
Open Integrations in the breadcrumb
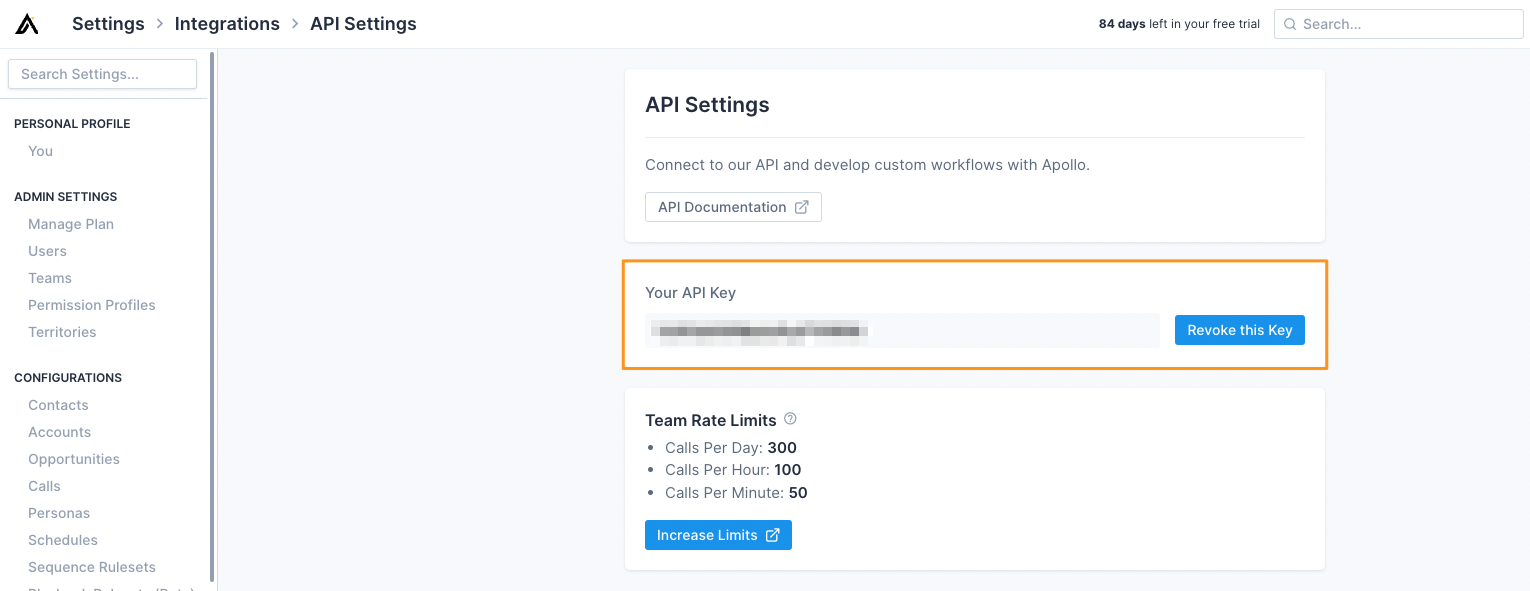point(227,24)
